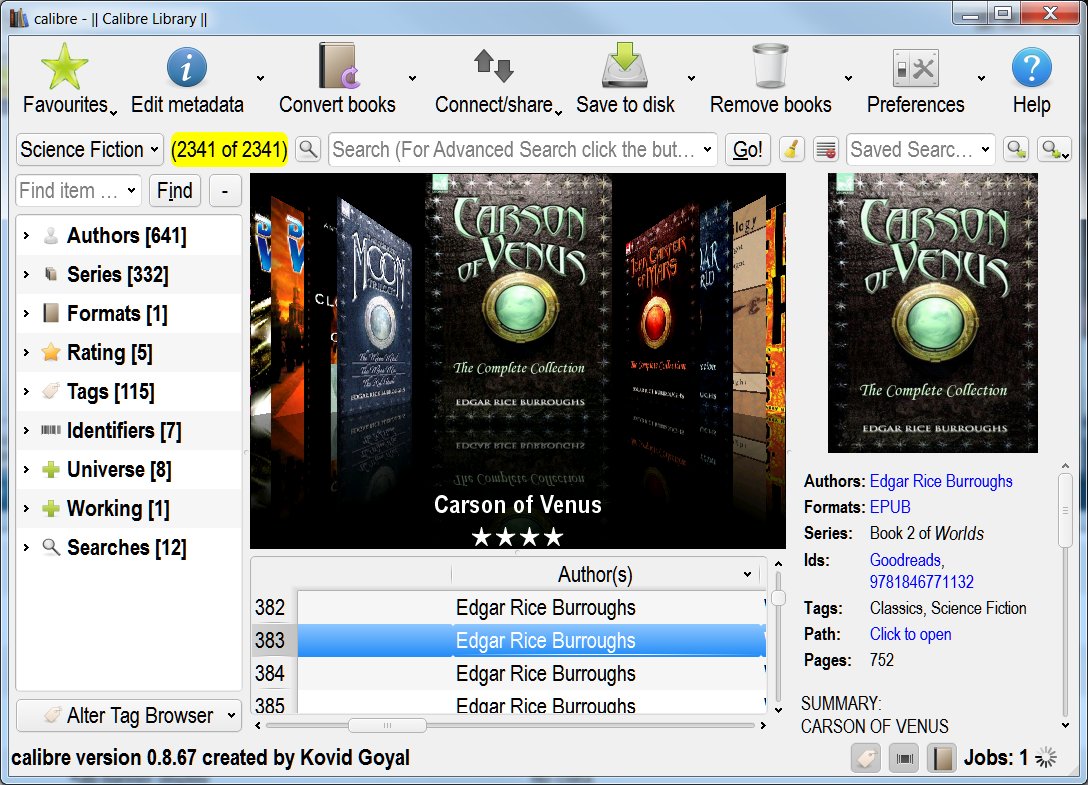Open the 9781846771132 ISBN link
This screenshot has height=785, width=1088.
click(x=921, y=582)
